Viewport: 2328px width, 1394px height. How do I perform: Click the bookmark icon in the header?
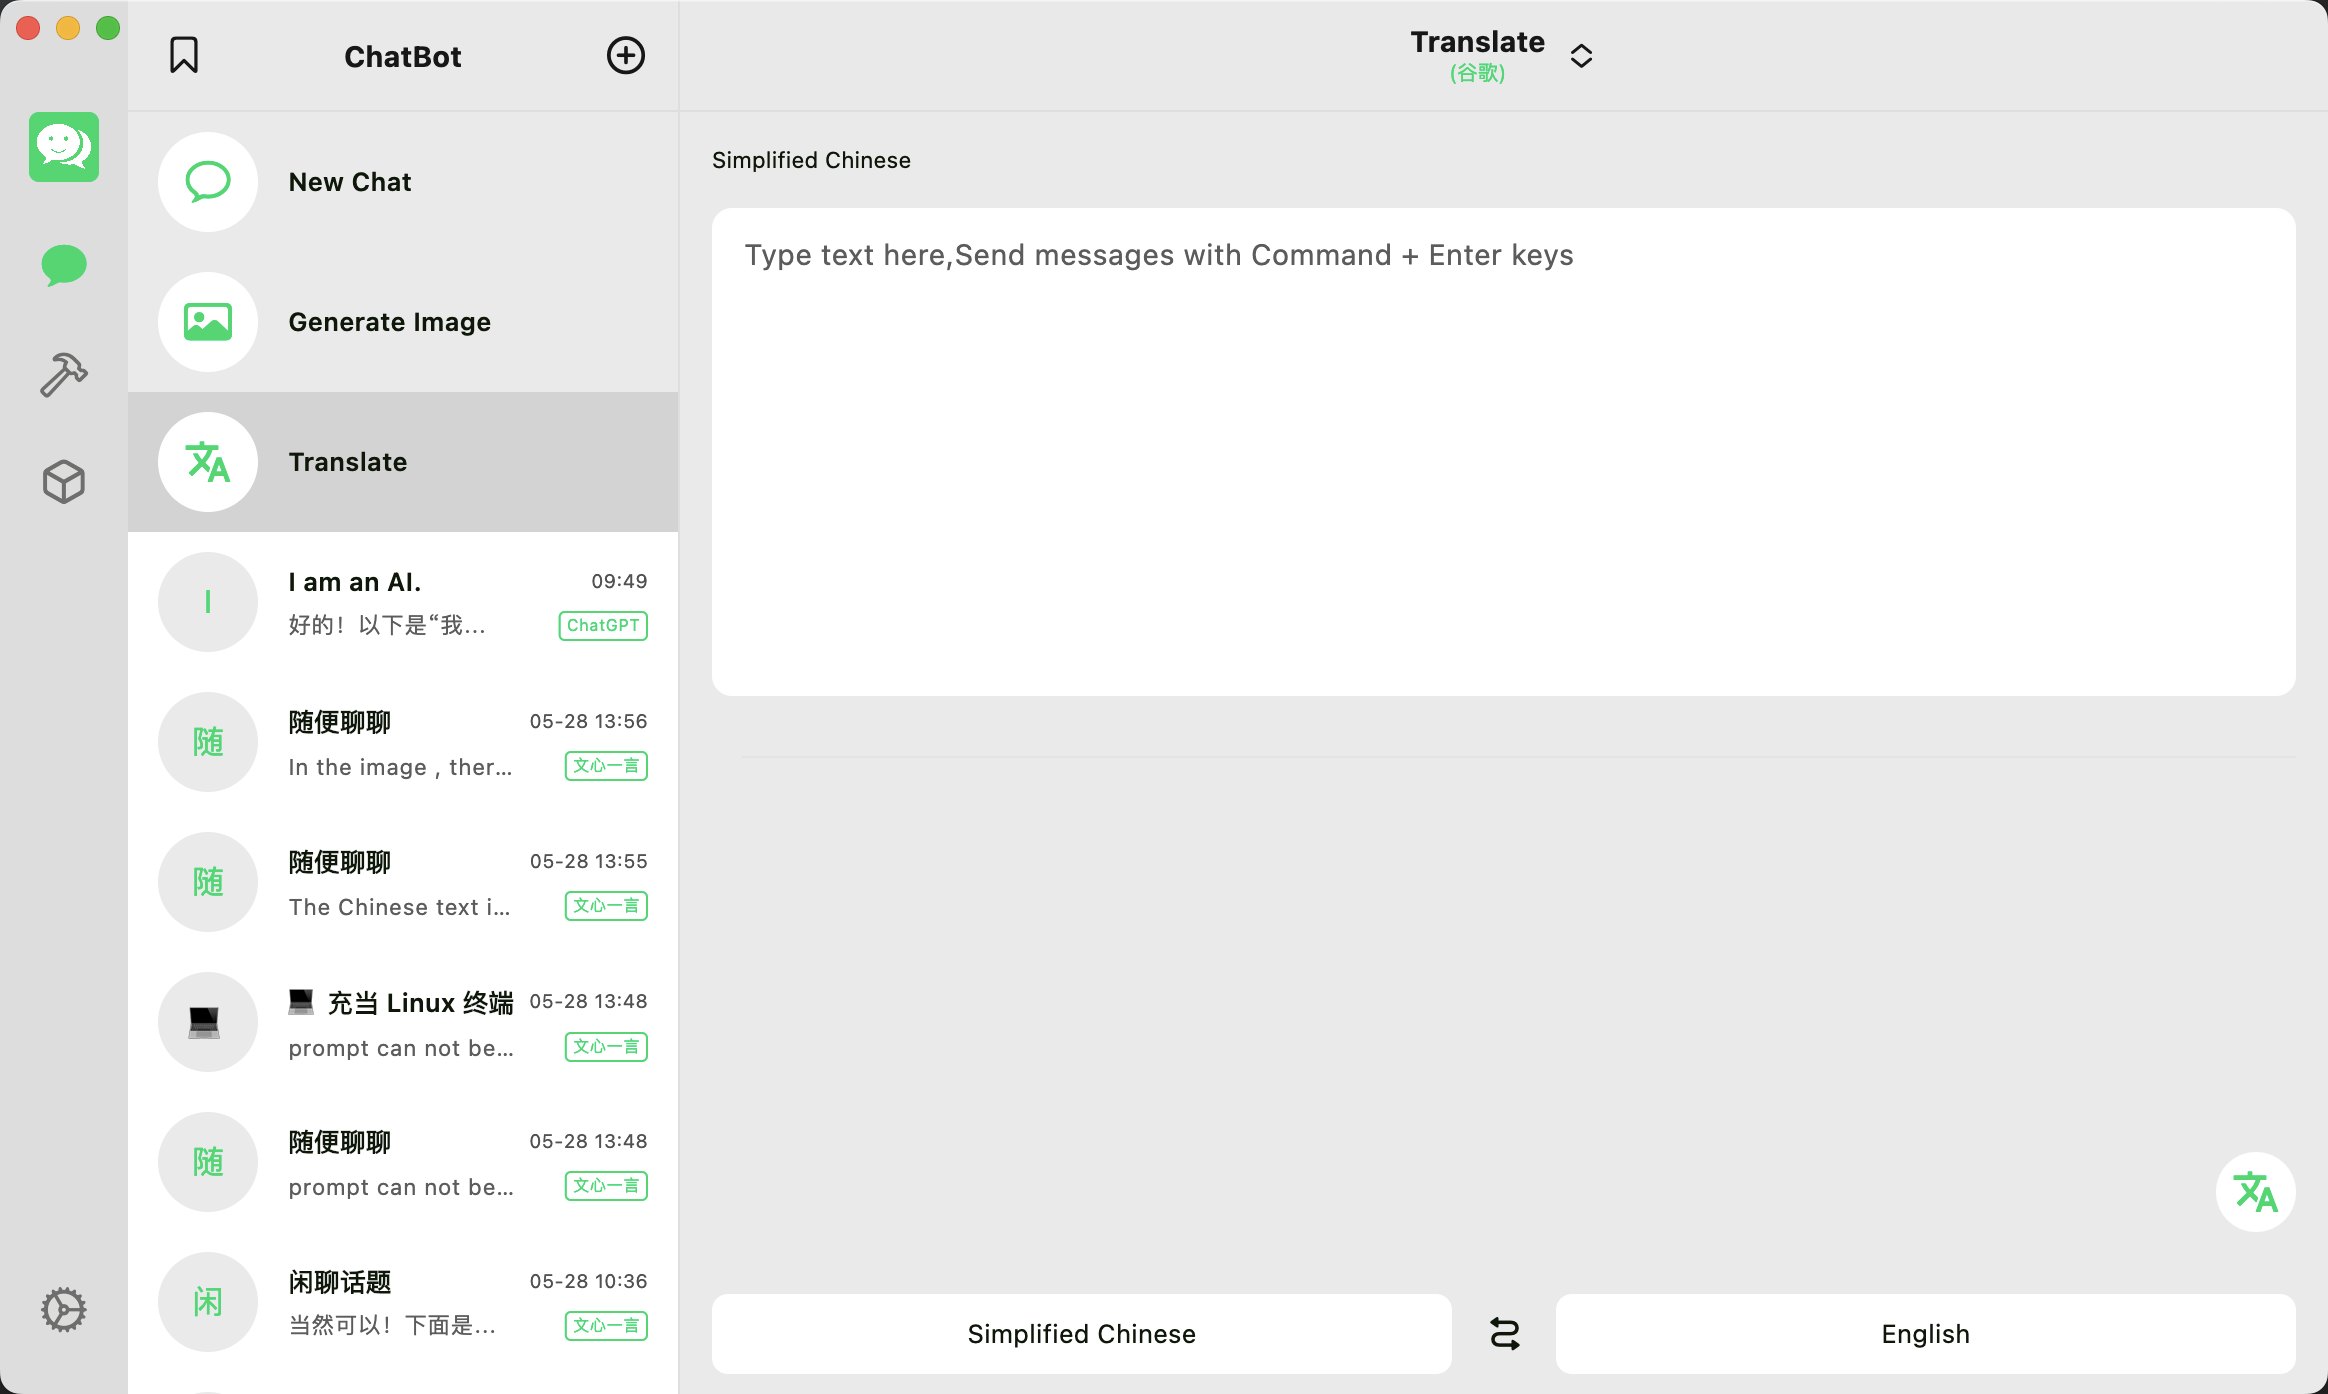[x=184, y=56]
